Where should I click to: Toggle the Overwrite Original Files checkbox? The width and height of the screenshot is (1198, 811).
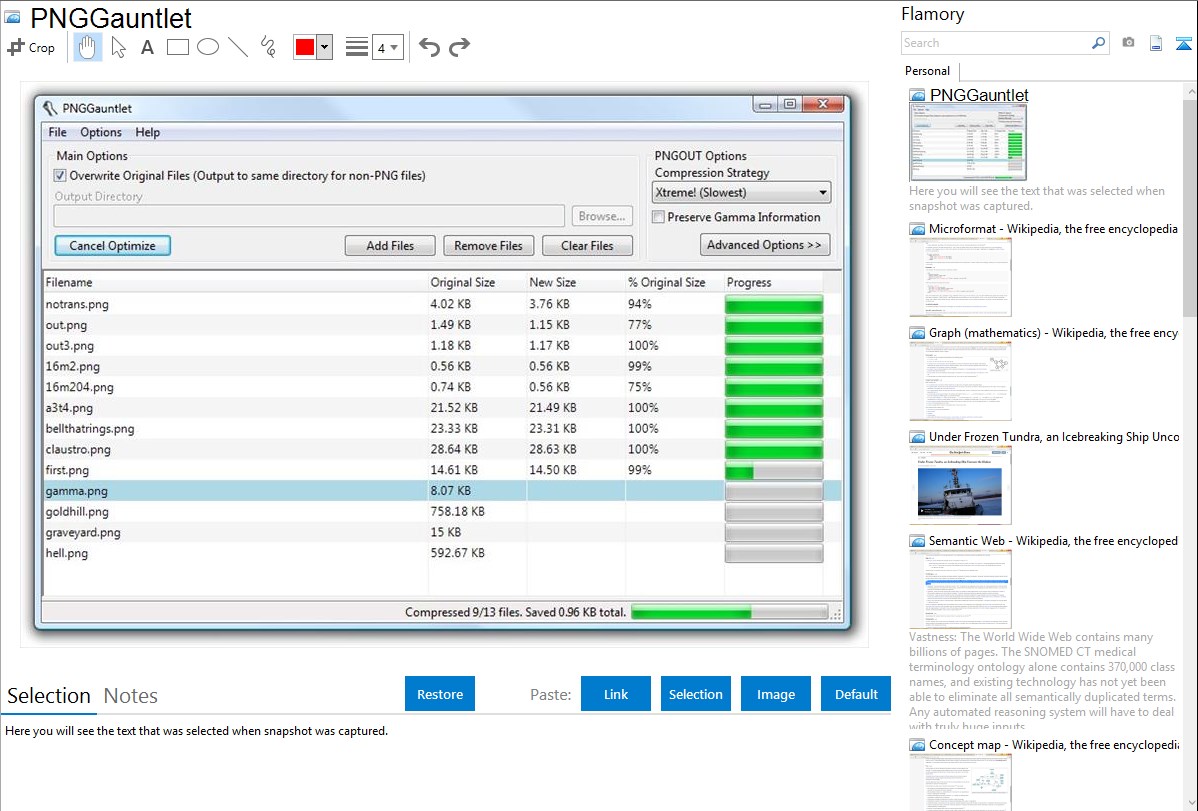60,175
